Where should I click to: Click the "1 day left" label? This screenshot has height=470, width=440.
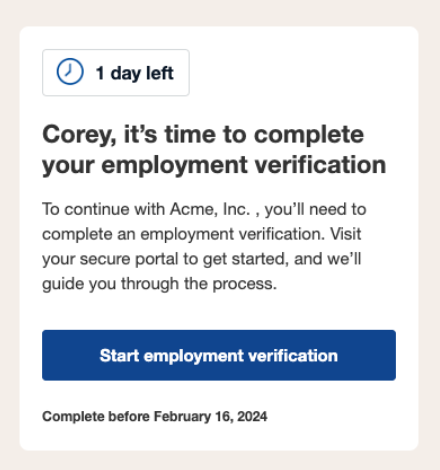point(135,73)
